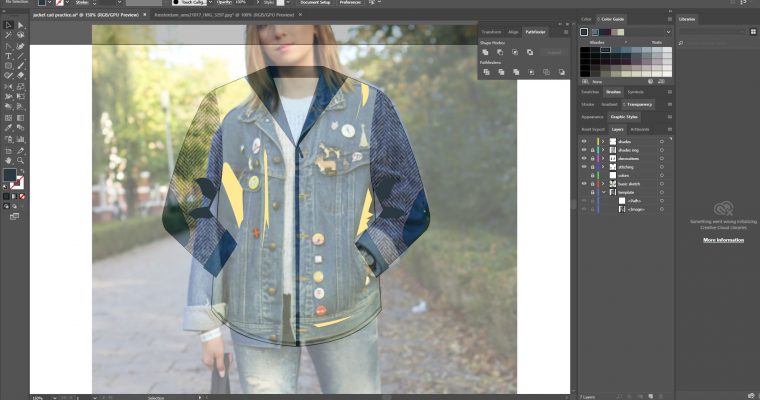Open Libraries grid view icon
760x400 pixels.
click(753, 32)
